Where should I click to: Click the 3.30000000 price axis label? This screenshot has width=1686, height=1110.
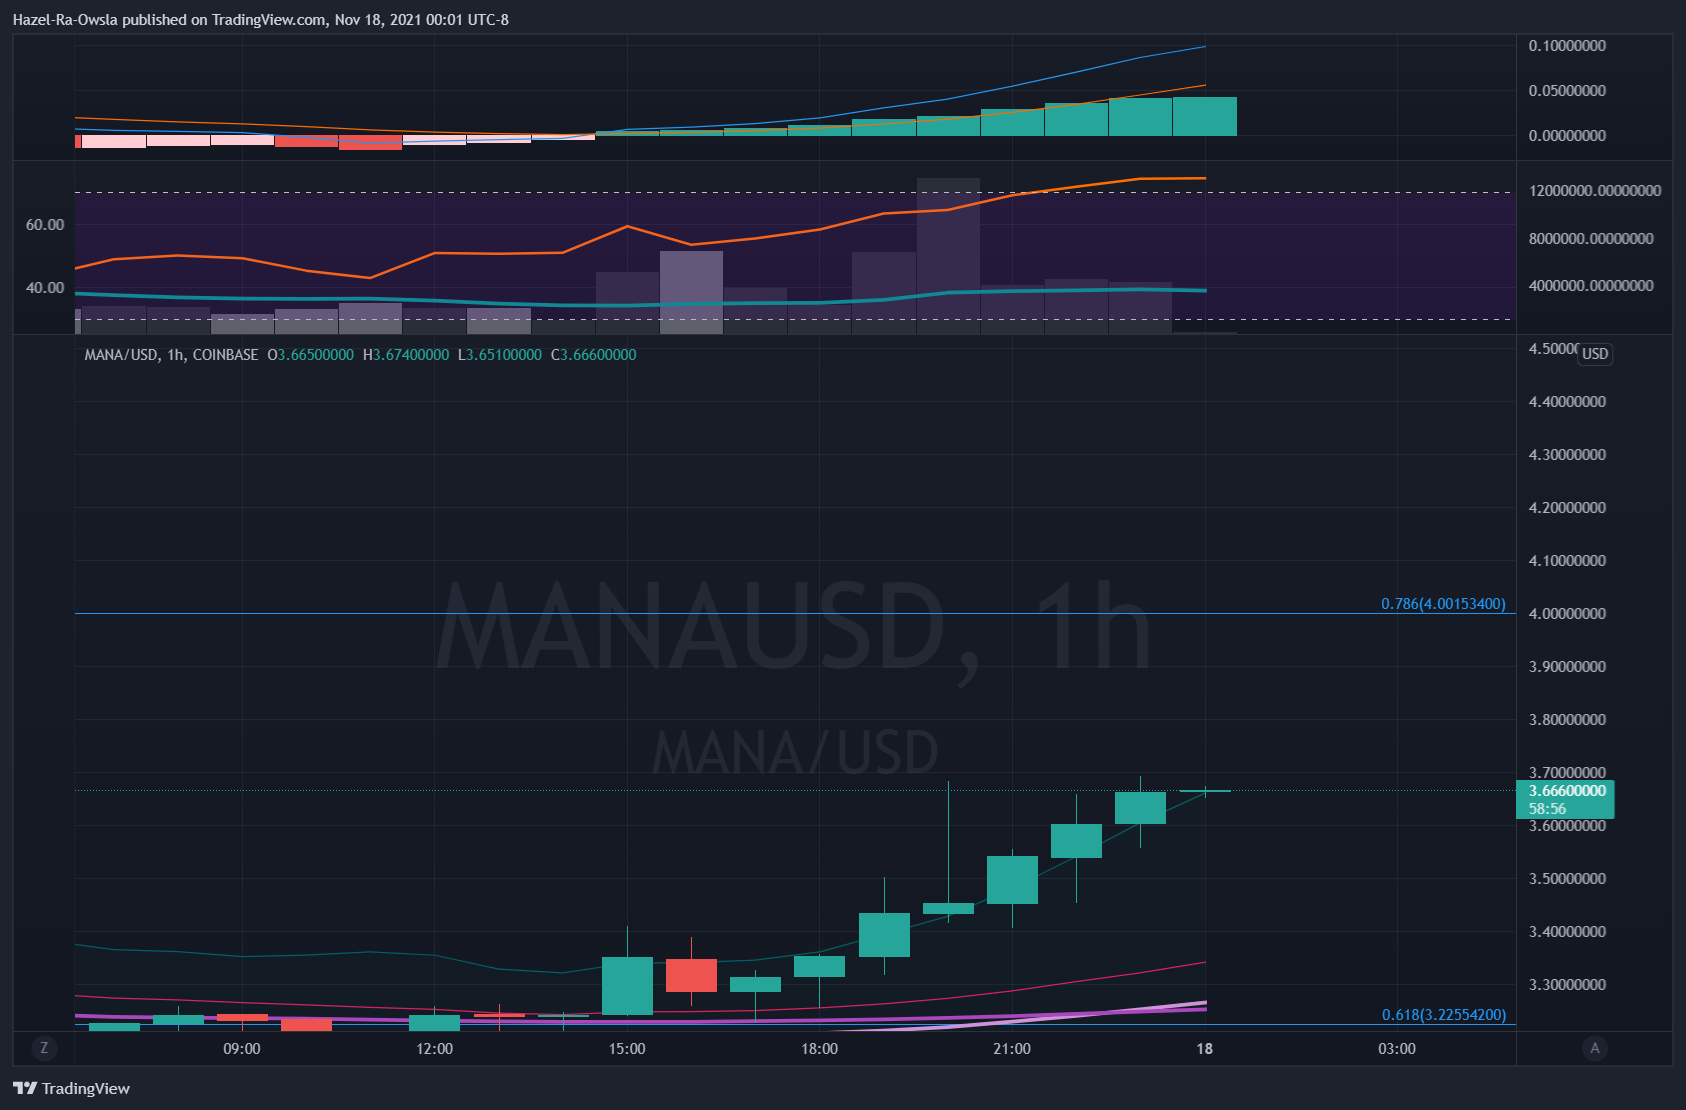tap(1567, 984)
